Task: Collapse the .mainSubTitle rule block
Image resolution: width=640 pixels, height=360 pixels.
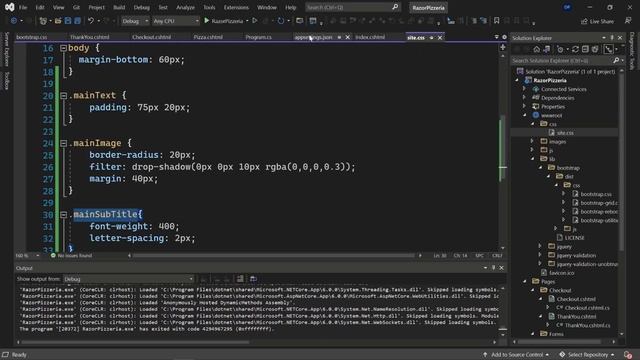Action: (x=63, y=215)
